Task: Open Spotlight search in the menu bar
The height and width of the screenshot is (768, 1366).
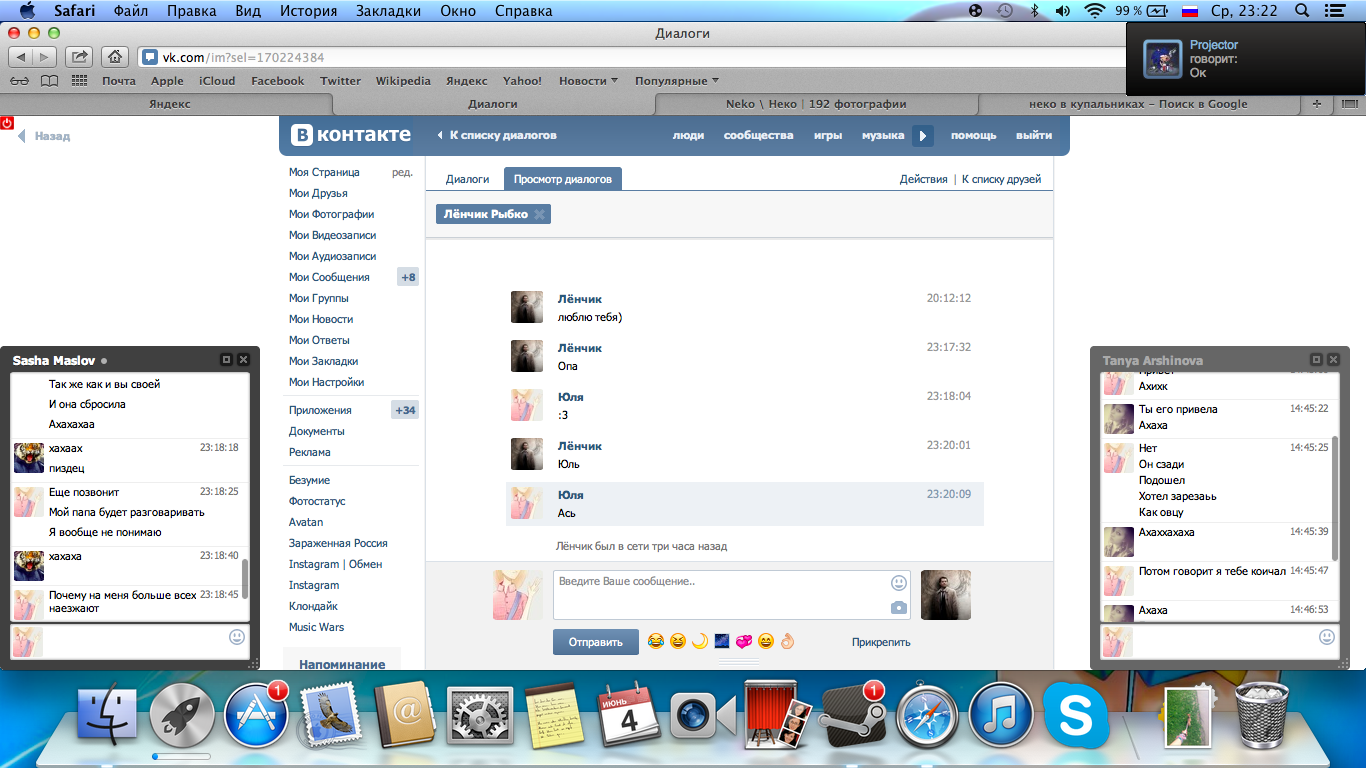Action: (1302, 11)
